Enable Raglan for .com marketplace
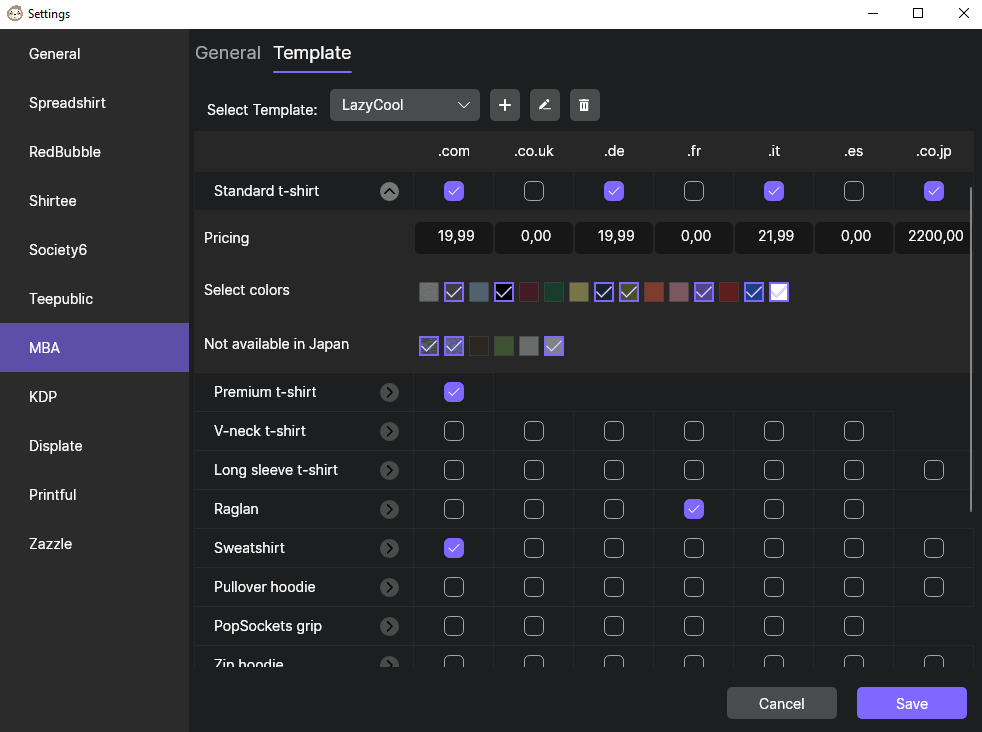The width and height of the screenshot is (982, 732). point(454,509)
